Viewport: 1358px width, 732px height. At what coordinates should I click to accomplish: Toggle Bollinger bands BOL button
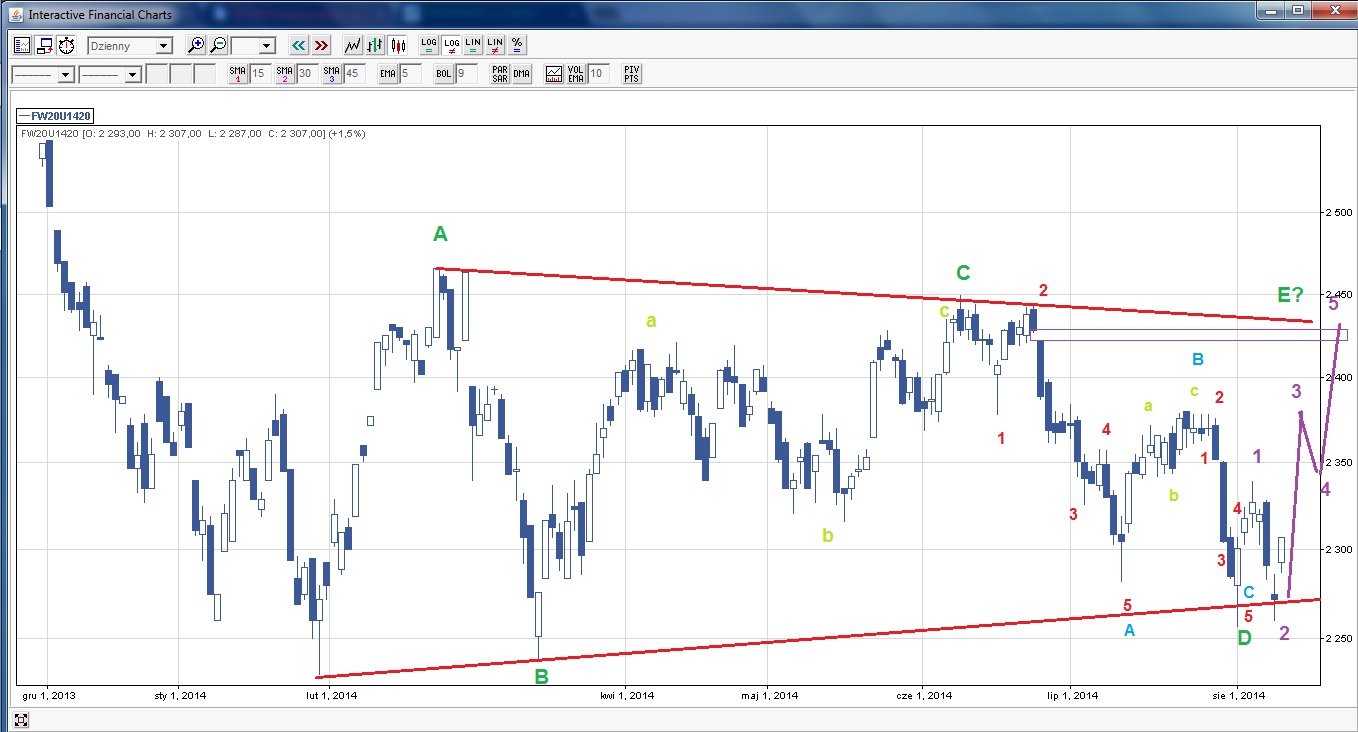pyautogui.click(x=444, y=74)
